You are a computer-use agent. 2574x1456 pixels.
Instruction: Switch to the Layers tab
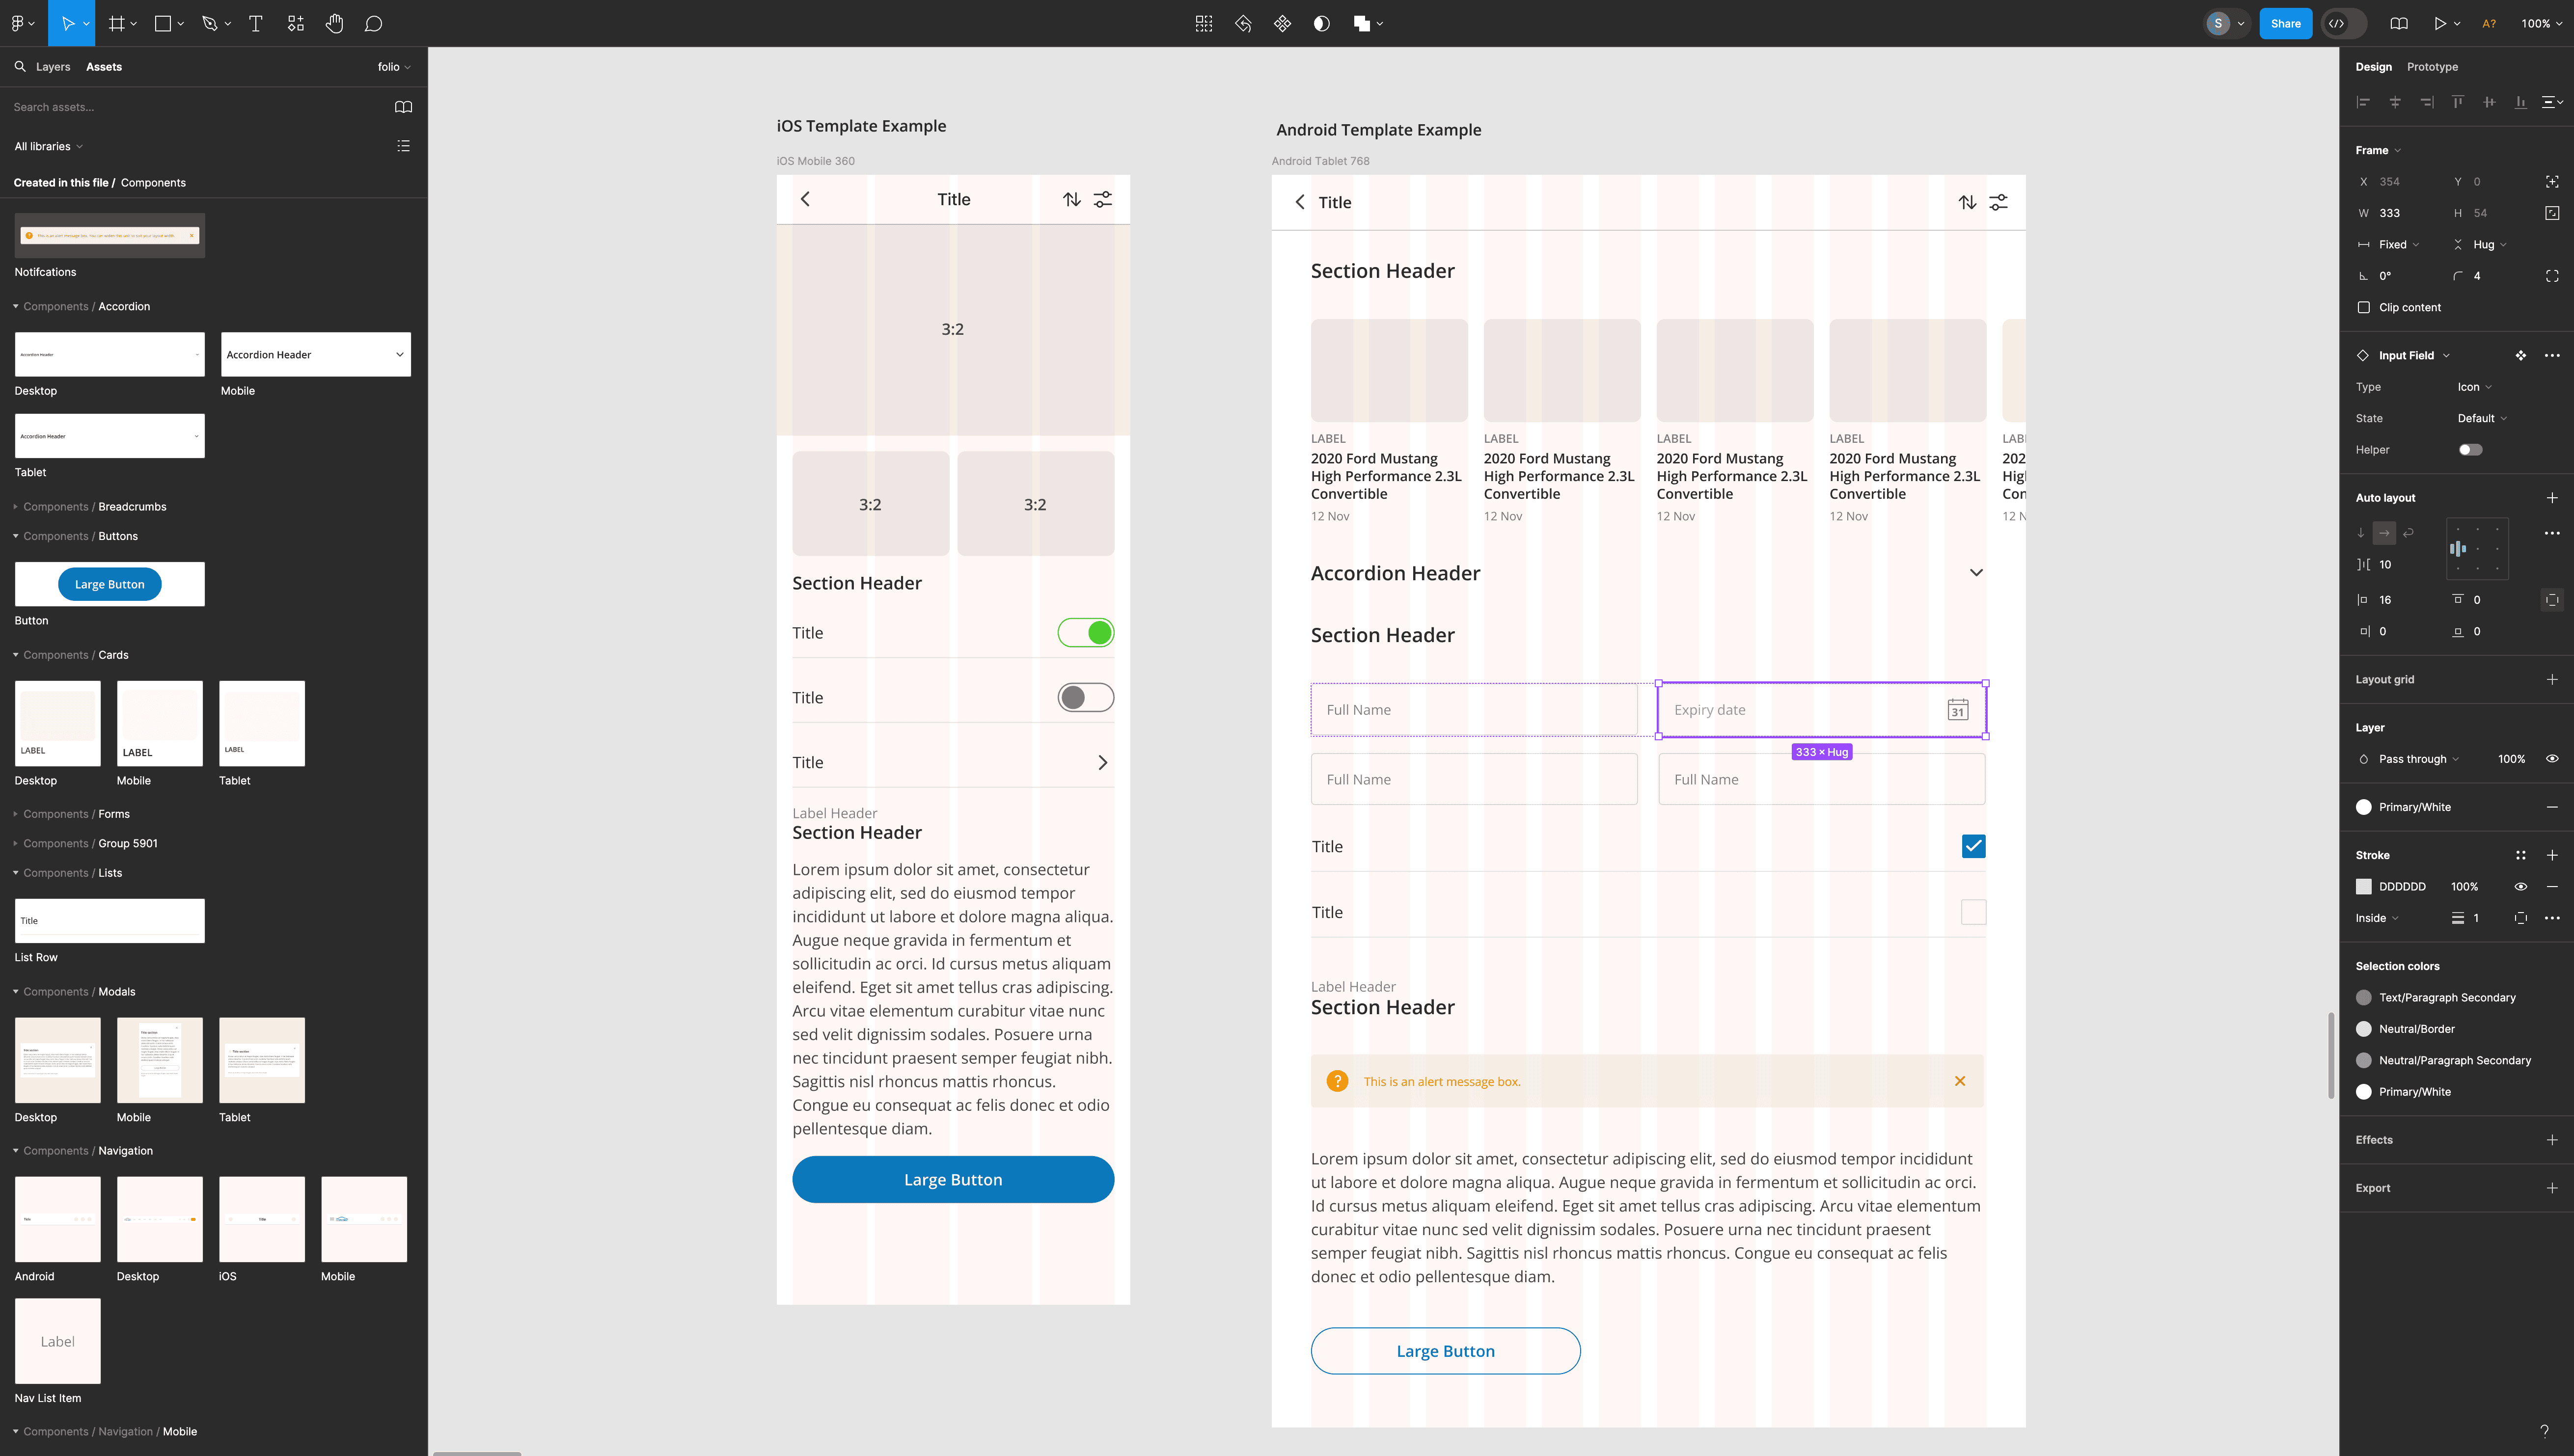(53, 67)
